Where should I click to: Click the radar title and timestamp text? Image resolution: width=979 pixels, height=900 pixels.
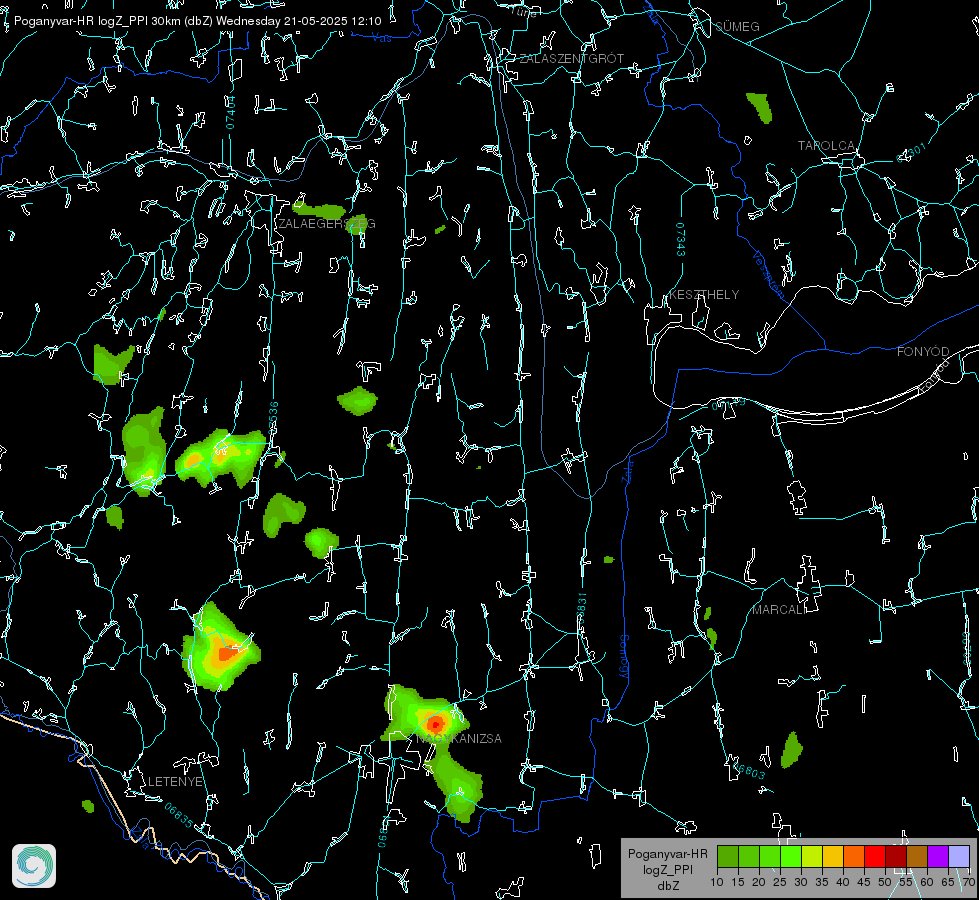[197, 21]
